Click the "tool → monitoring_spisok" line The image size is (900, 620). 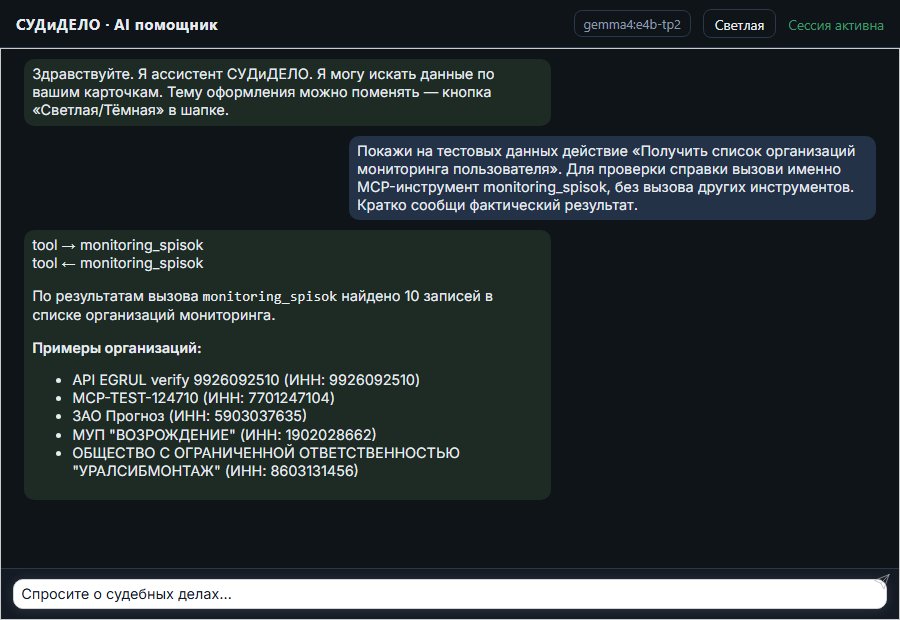point(118,245)
